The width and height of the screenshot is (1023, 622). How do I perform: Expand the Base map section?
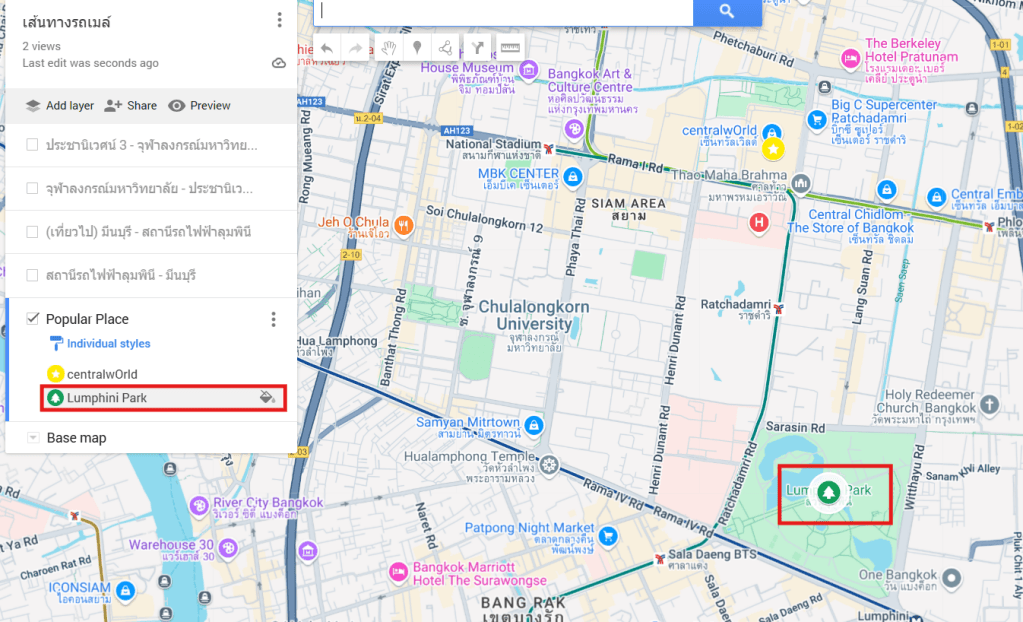pos(32,438)
